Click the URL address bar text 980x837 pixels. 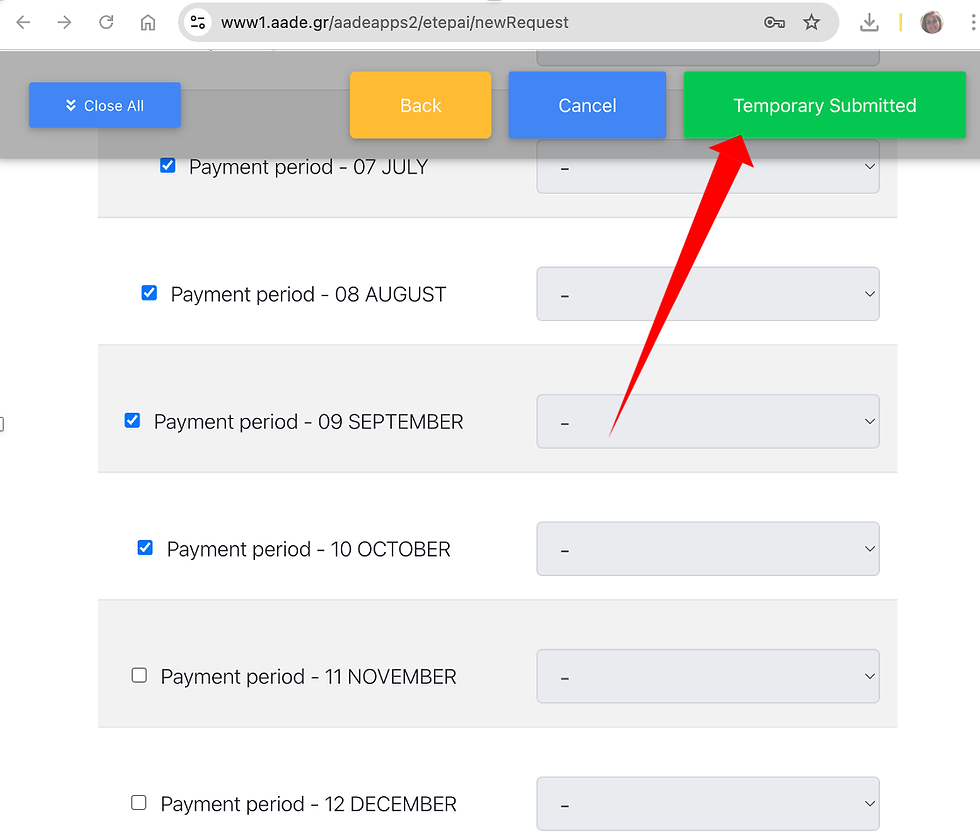(x=394, y=23)
